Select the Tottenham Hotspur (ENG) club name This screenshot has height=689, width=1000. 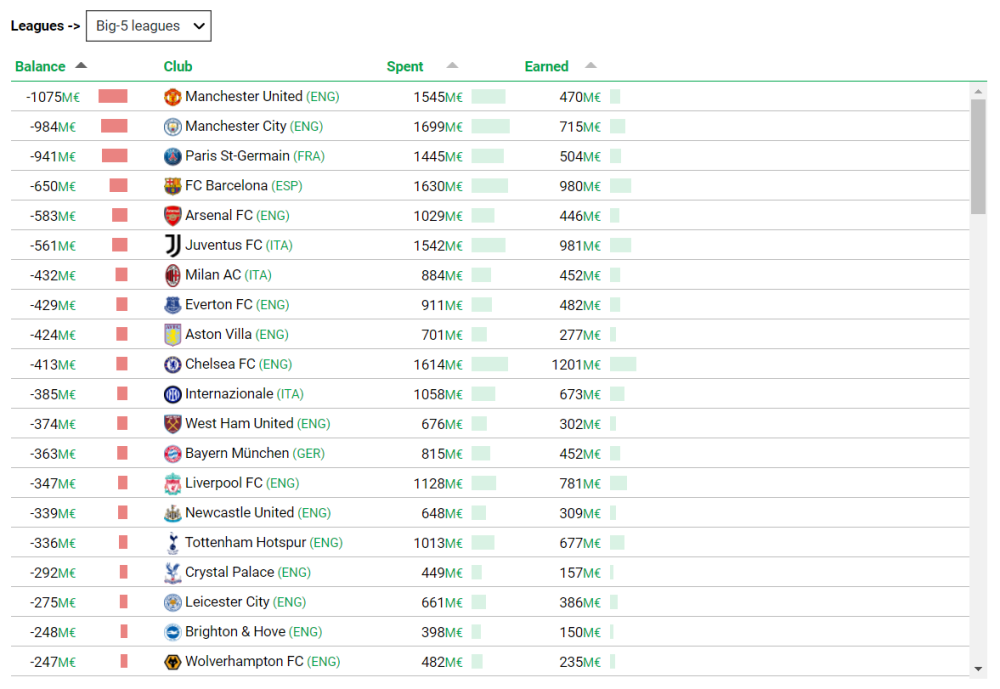click(264, 543)
